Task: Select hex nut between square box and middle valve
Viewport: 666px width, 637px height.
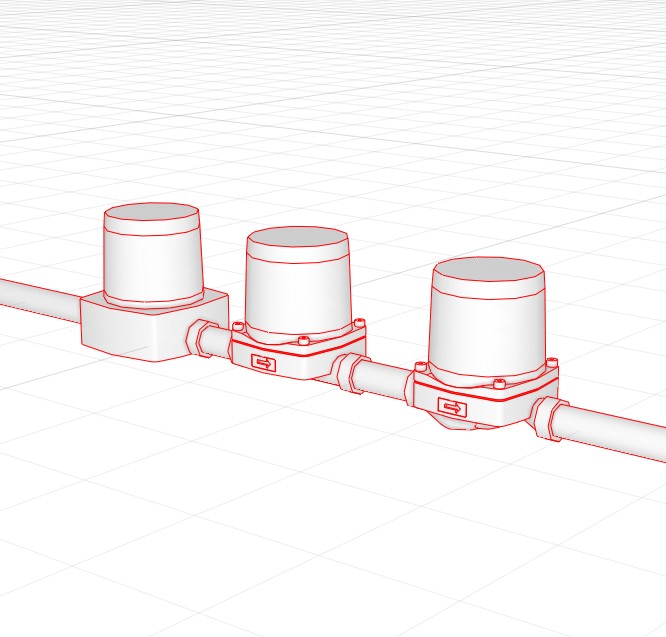Action: coord(199,338)
